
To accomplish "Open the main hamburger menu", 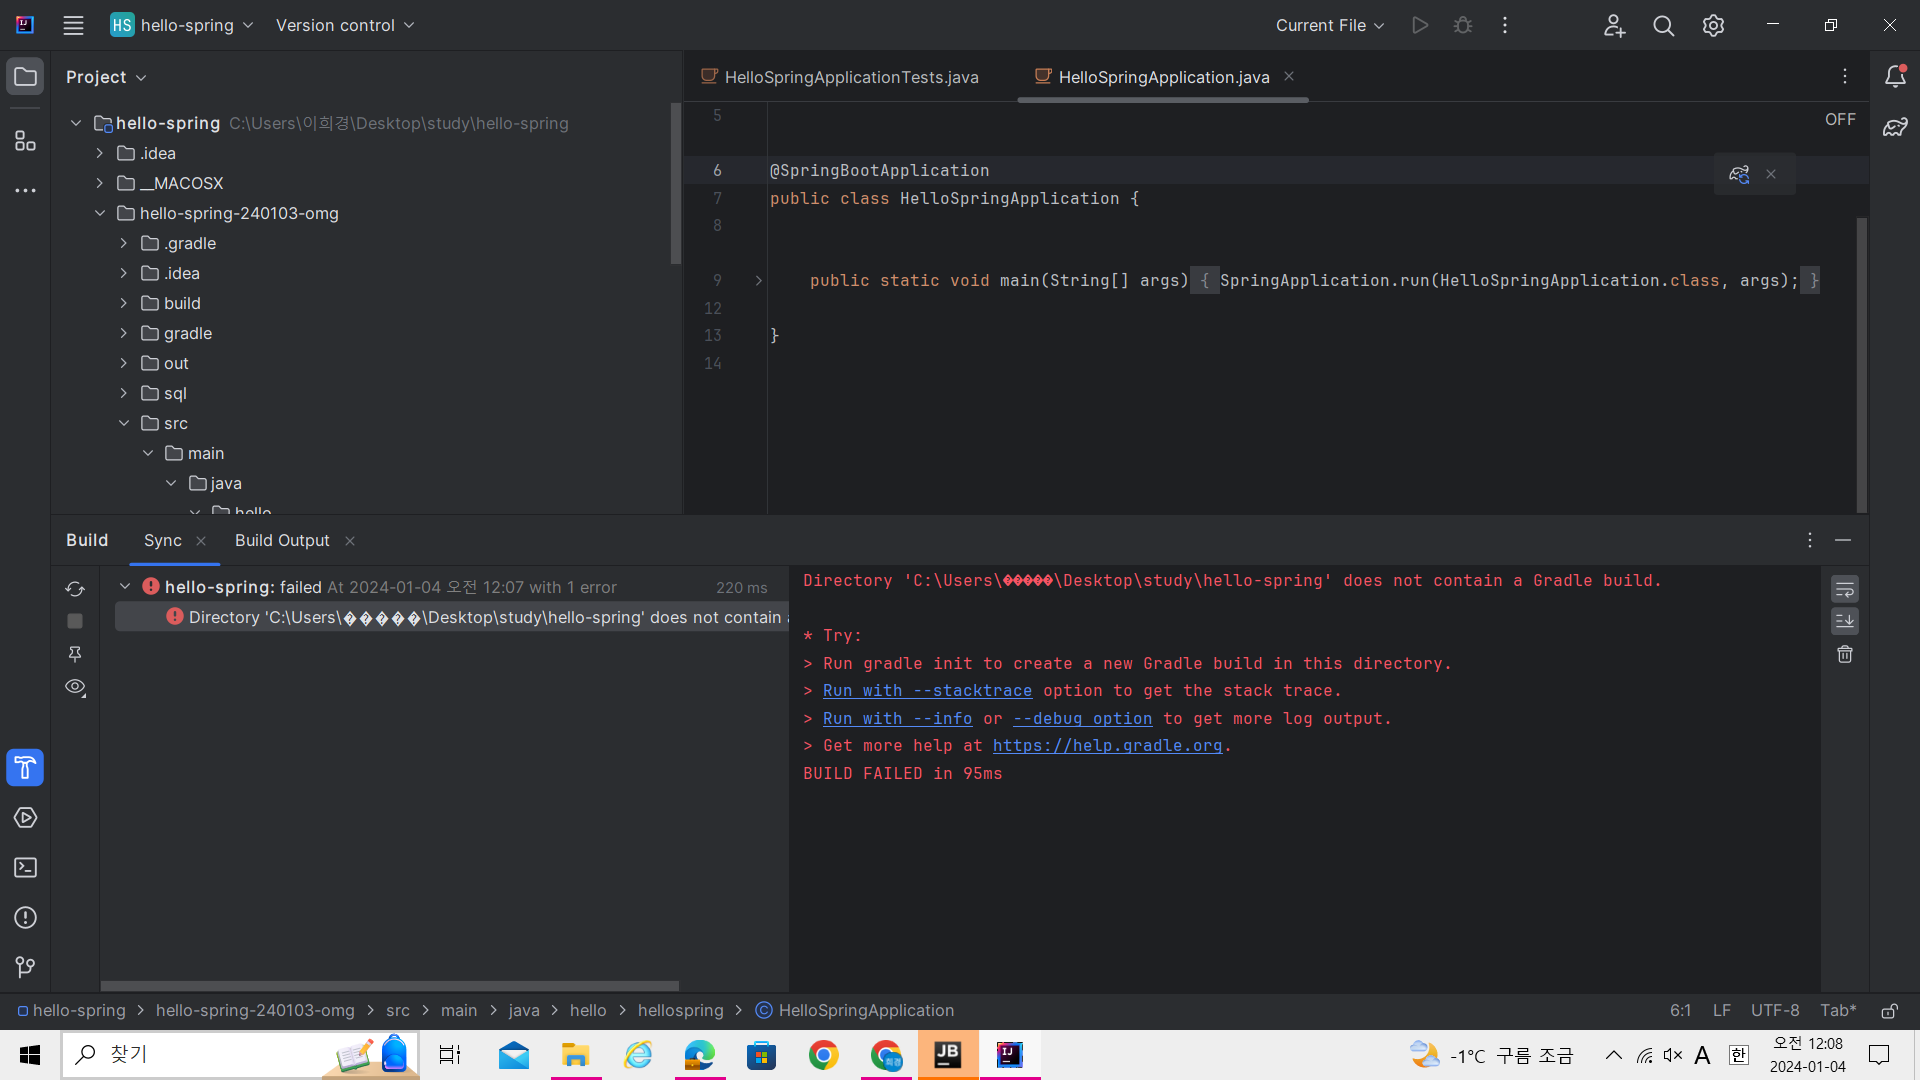I will click(73, 25).
